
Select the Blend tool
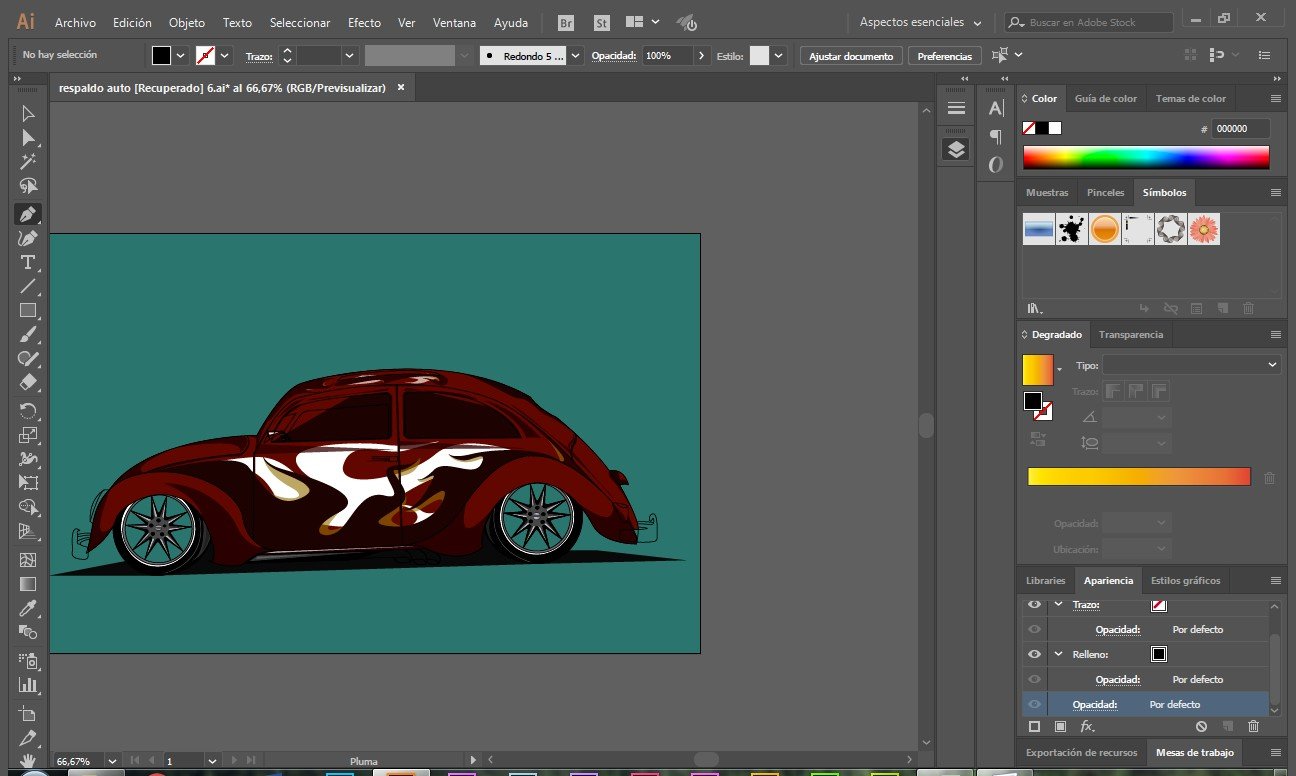(x=28, y=632)
